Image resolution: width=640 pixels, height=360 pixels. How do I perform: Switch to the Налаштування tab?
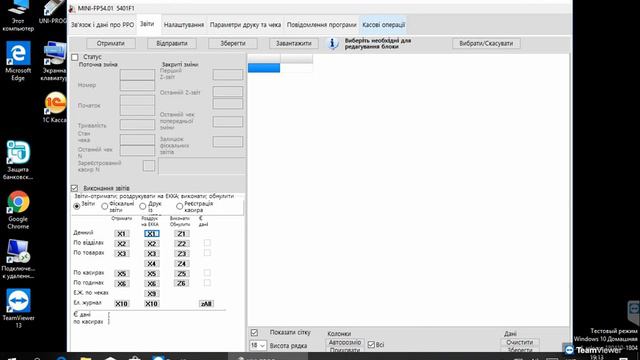coord(184,25)
